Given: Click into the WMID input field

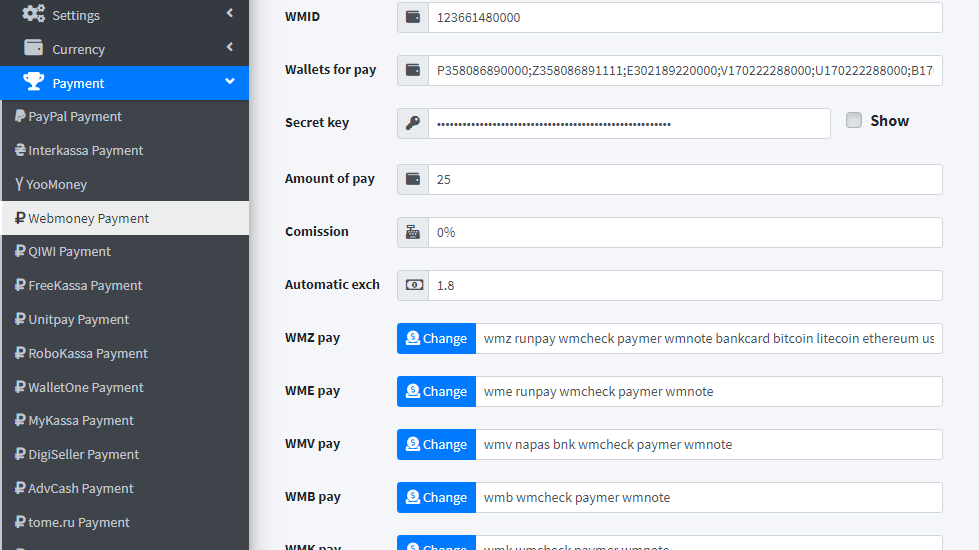Looking at the screenshot, I should (685, 17).
